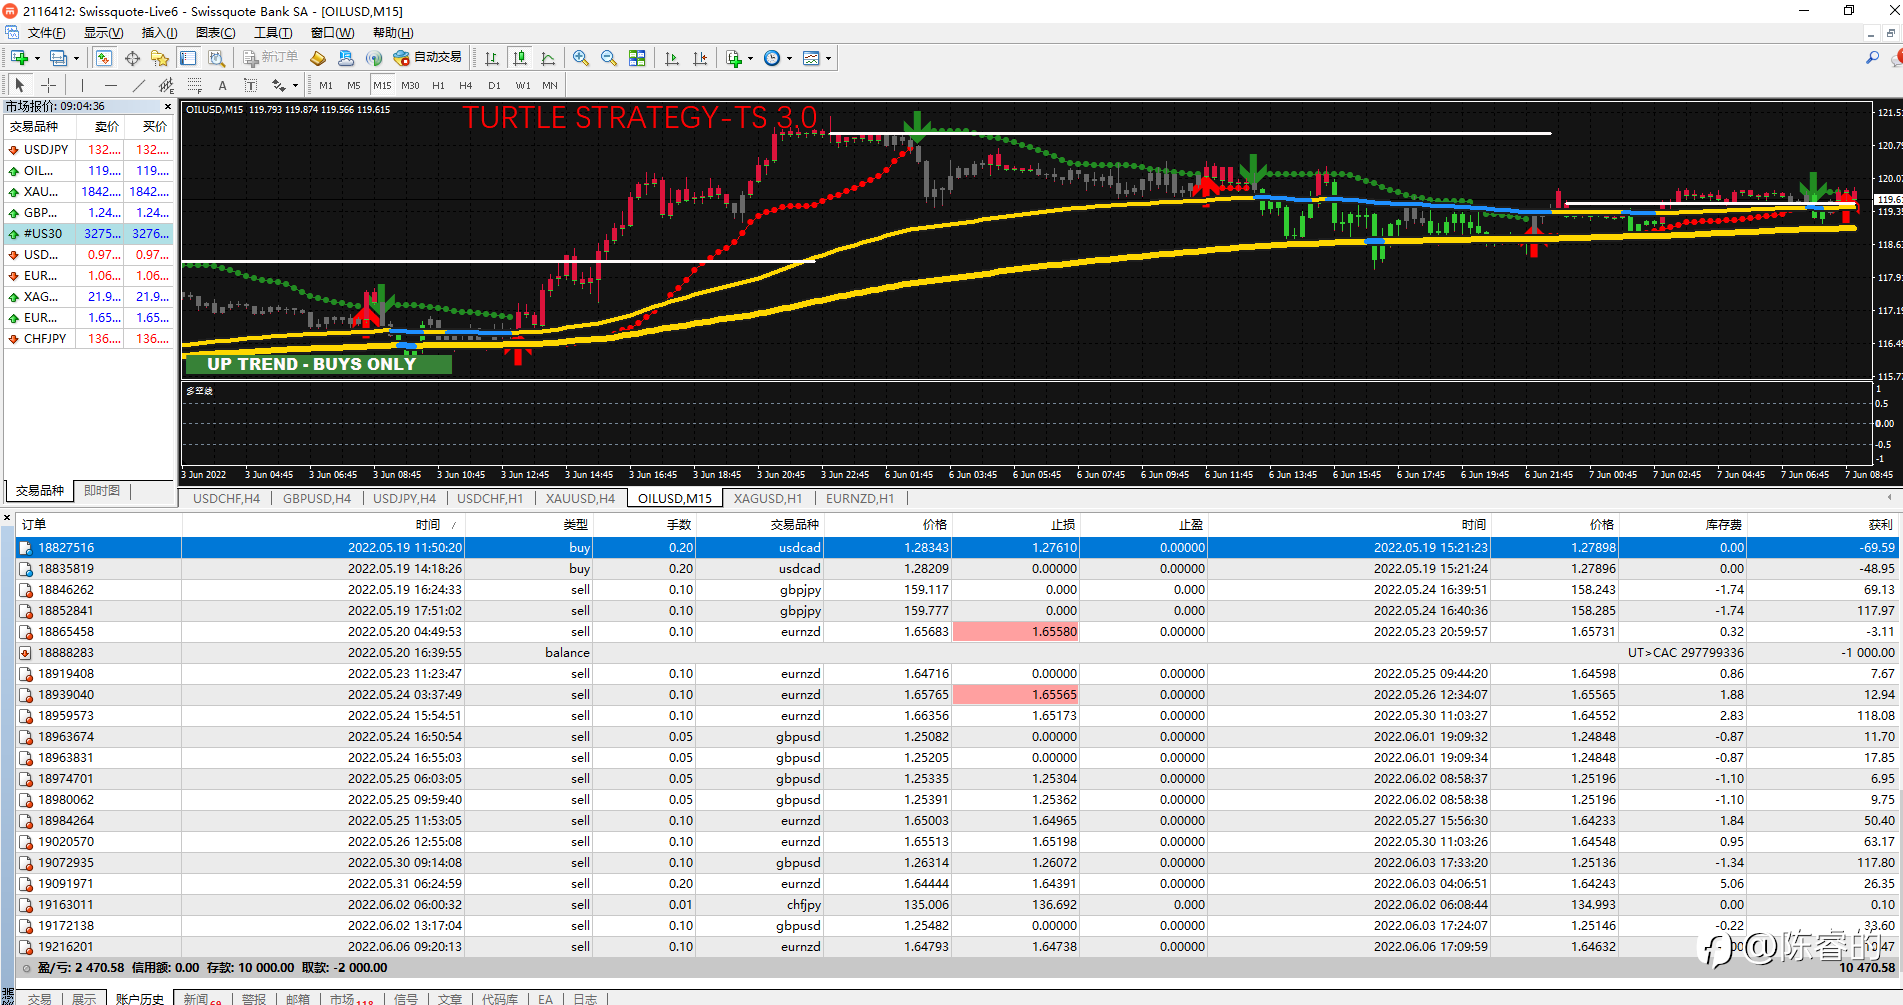Close the Market Watch panel
Image resolution: width=1903 pixels, height=1005 pixels.
pyautogui.click(x=167, y=106)
